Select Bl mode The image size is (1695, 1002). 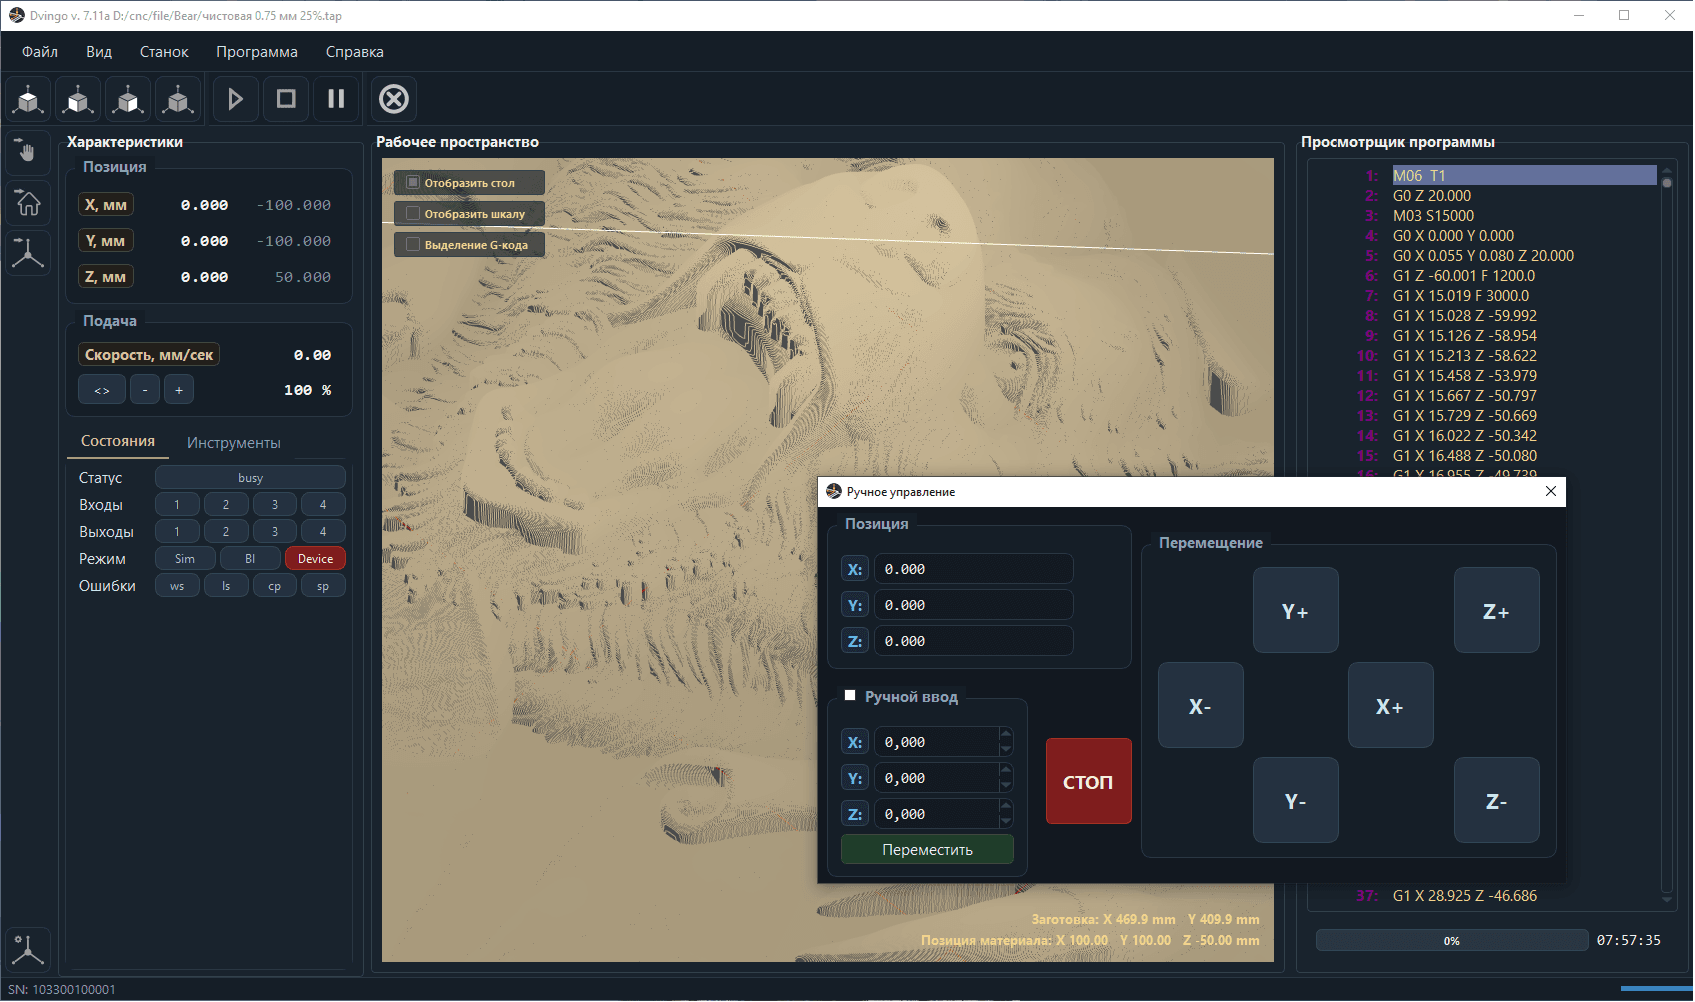[x=250, y=559]
